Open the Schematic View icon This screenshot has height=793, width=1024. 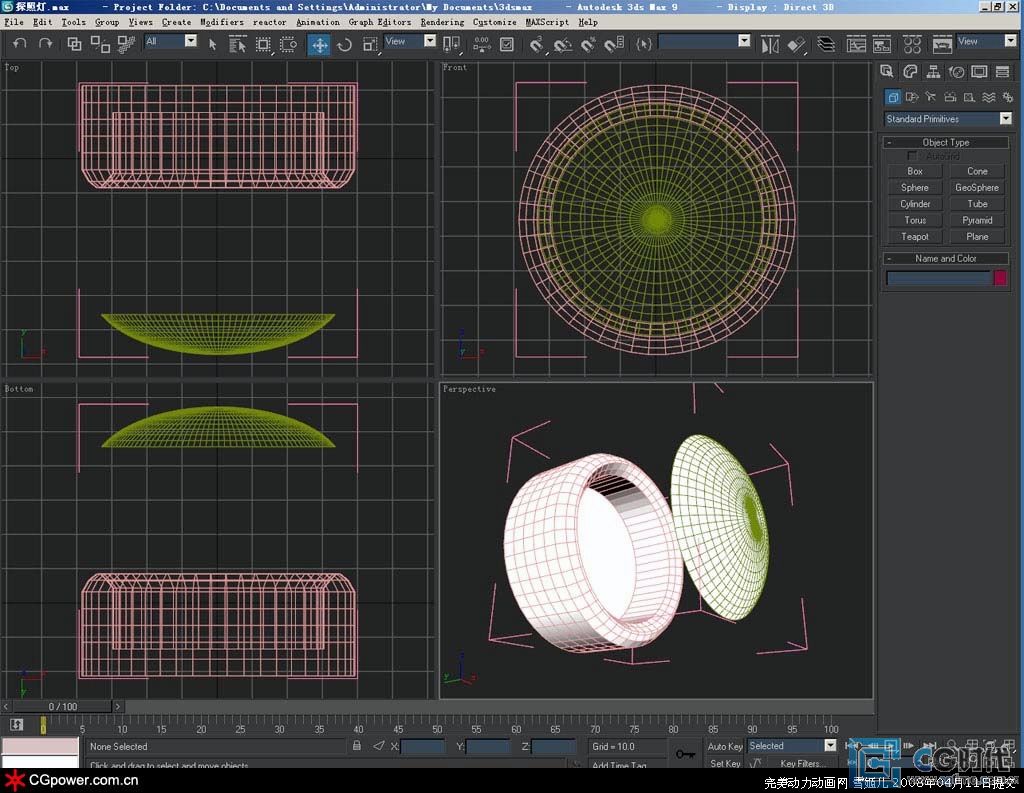click(882, 44)
